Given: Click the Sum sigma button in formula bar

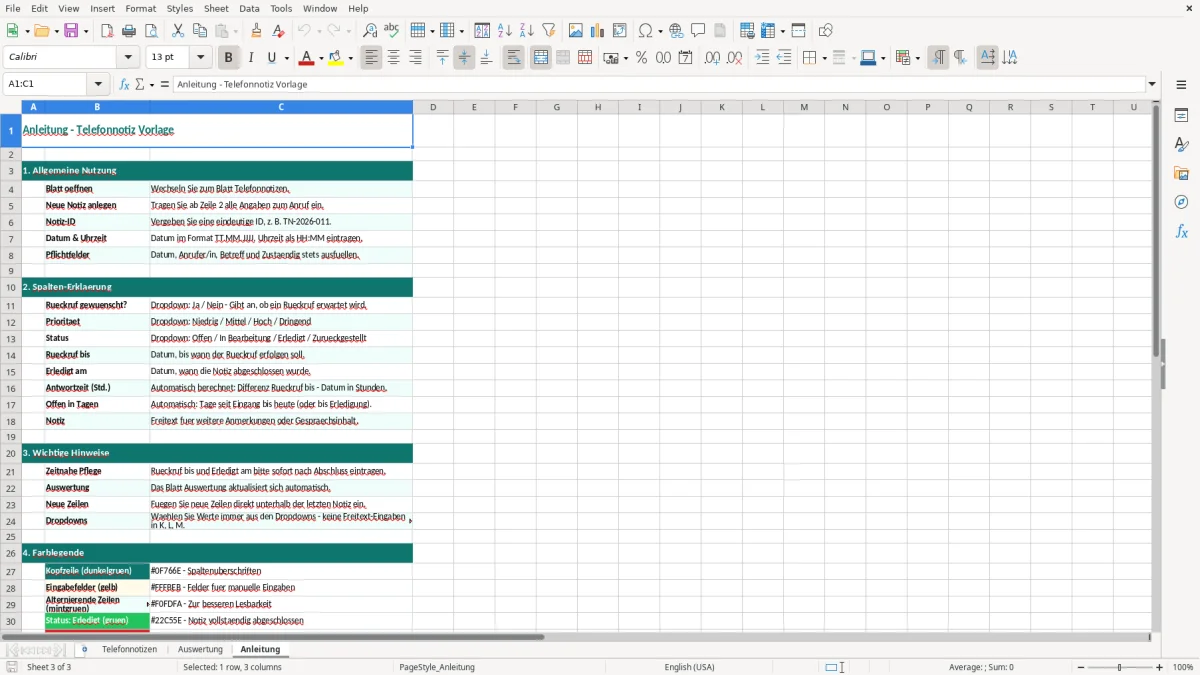Looking at the screenshot, I should click(140, 84).
